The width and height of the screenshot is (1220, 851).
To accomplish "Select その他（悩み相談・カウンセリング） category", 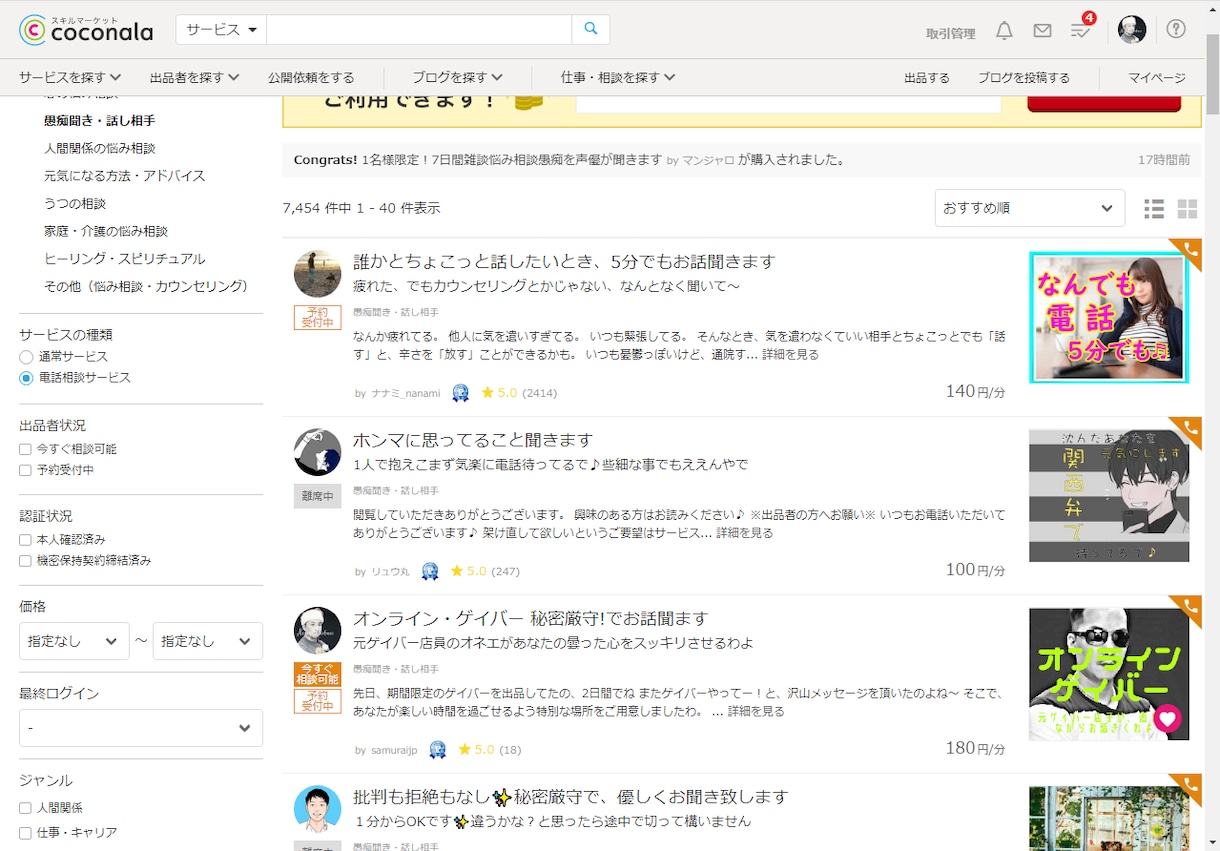I will pyautogui.click(x=146, y=286).
